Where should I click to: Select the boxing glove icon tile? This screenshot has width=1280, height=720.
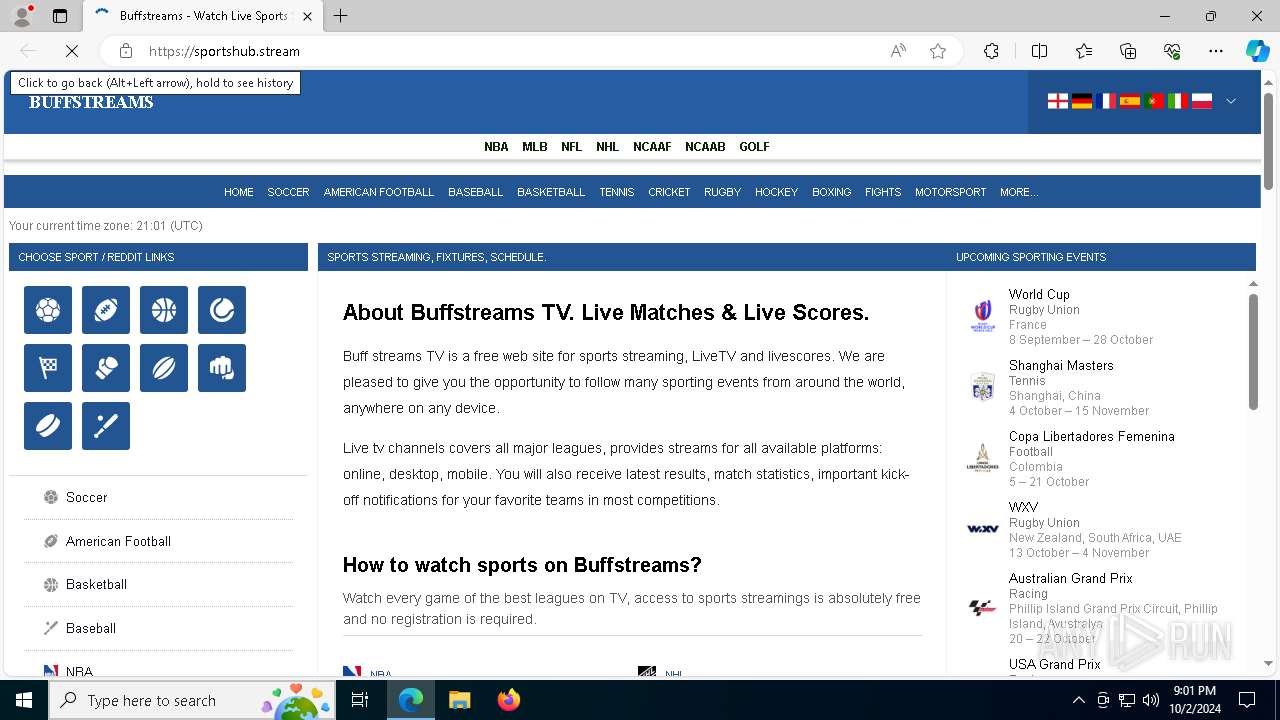[x=106, y=368]
